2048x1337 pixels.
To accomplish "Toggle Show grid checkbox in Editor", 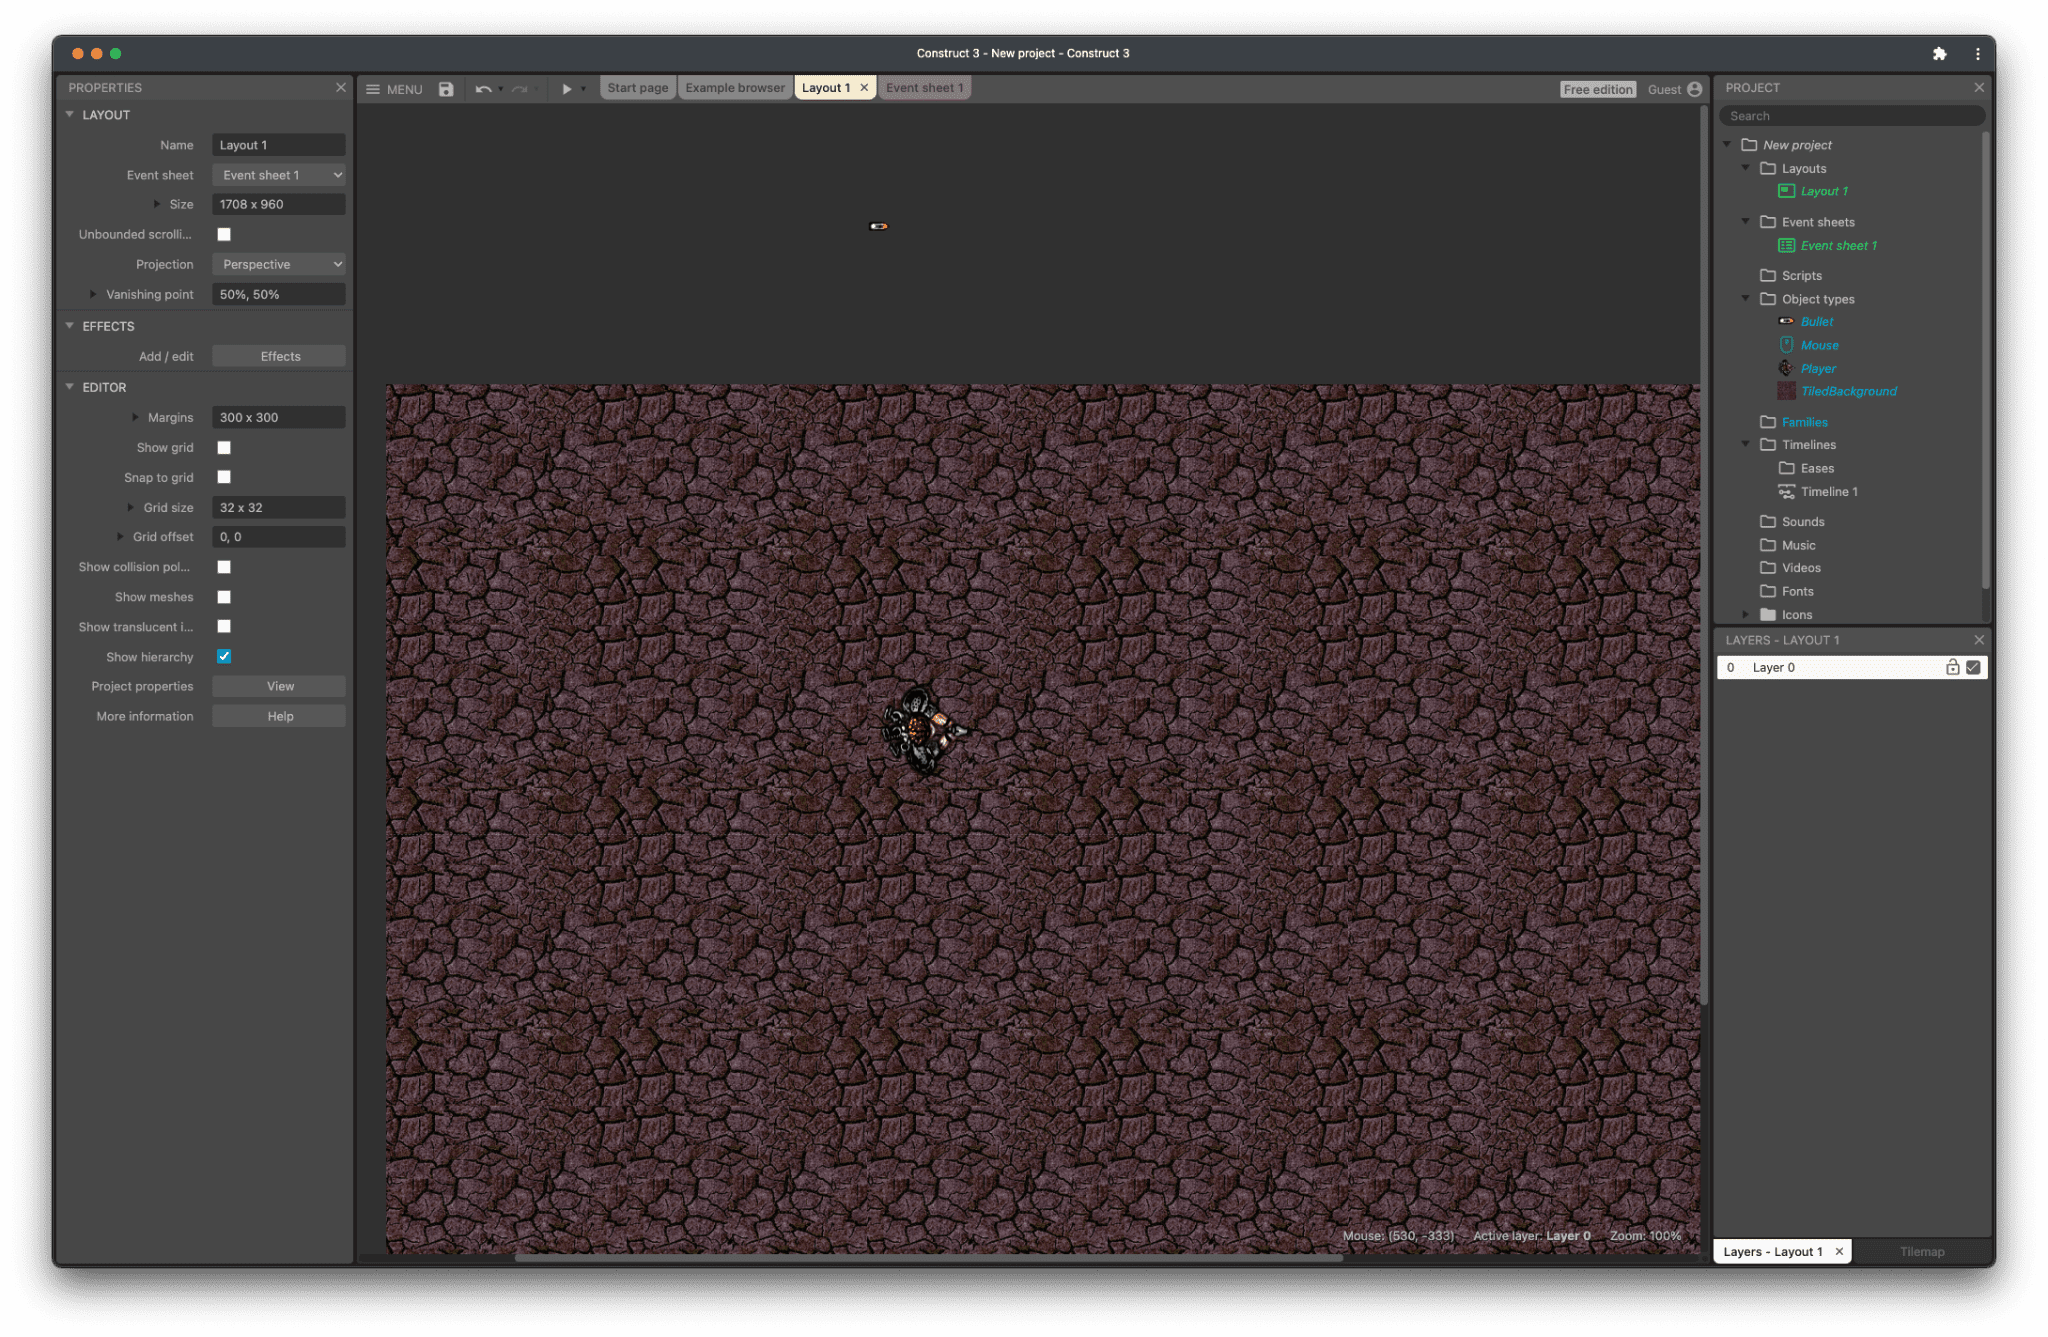I will (x=225, y=448).
